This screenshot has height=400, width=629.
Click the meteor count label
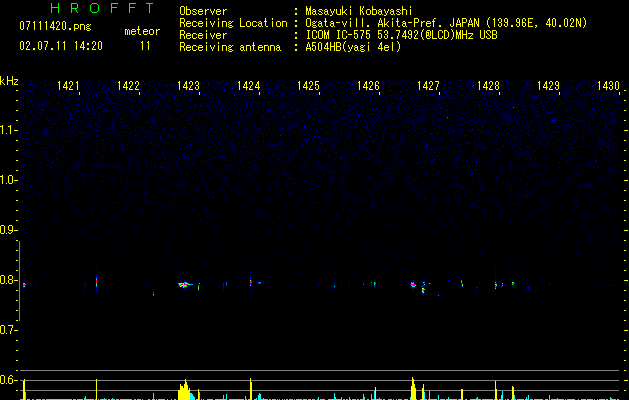pos(142,31)
